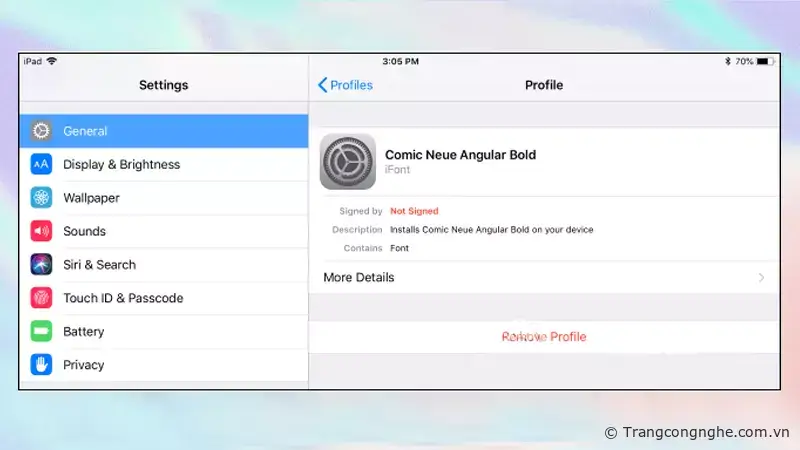Select Sounds from the sidebar
The width and height of the screenshot is (800, 450).
84,231
